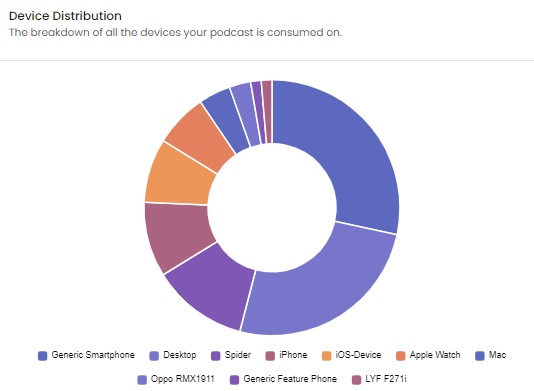Image resolution: width=534 pixels, height=391 pixels.
Task: Click the Device Distribution heading
Action: click(x=65, y=16)
